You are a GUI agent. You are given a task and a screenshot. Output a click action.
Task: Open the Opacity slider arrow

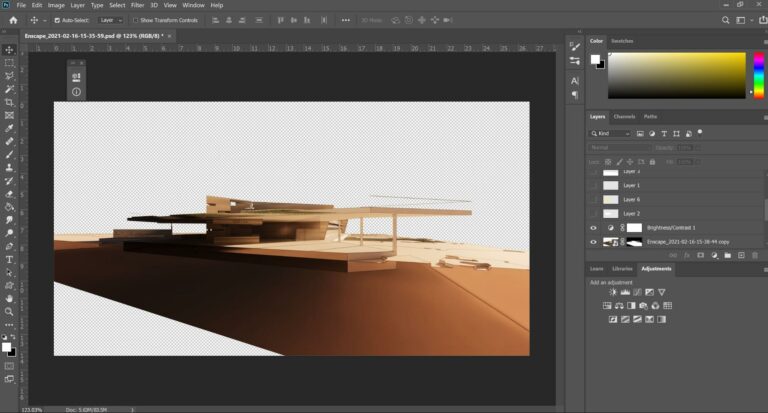(x=698, y=147)
